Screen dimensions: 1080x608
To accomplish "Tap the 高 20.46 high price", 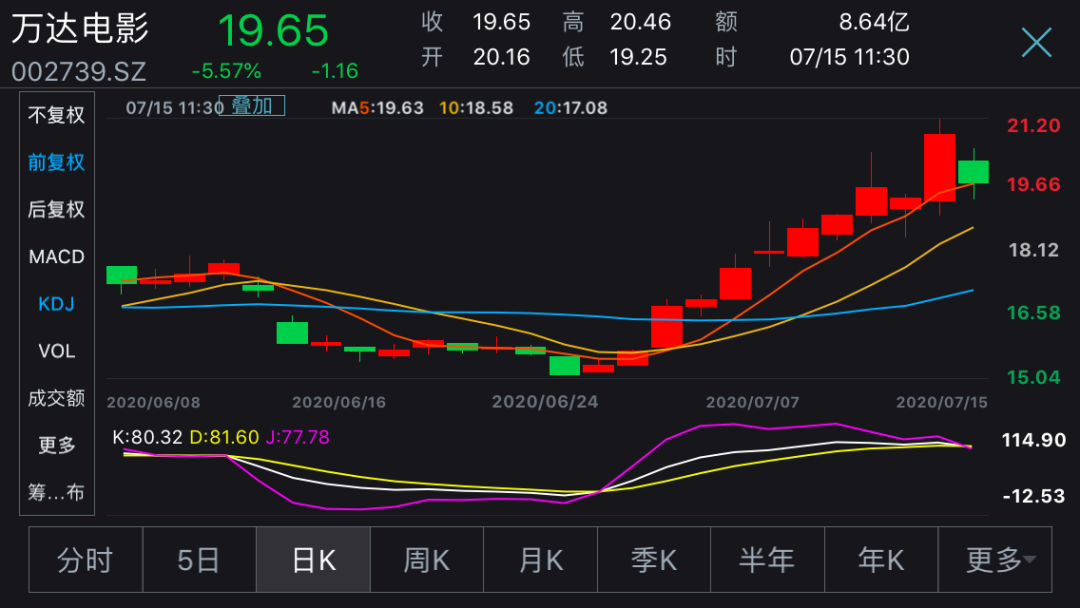I will tap(616, 22).
